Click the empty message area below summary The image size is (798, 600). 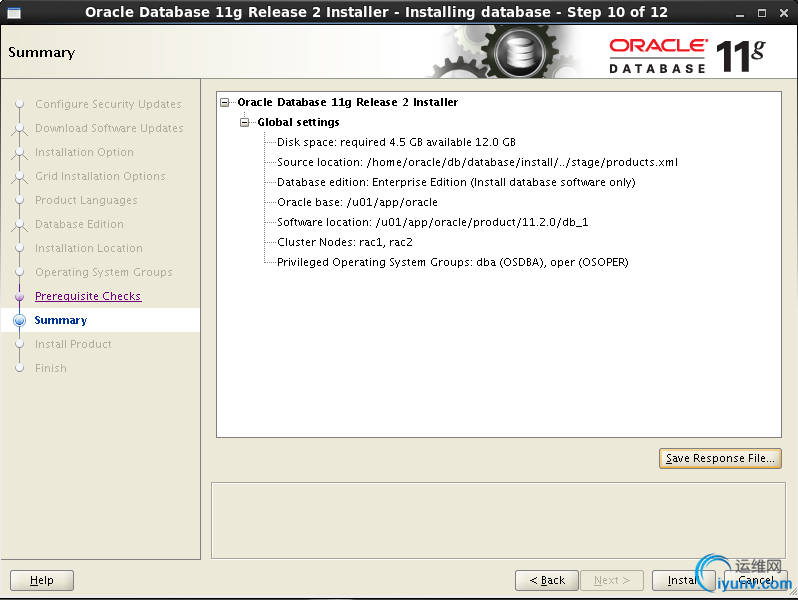coord(498,520)
